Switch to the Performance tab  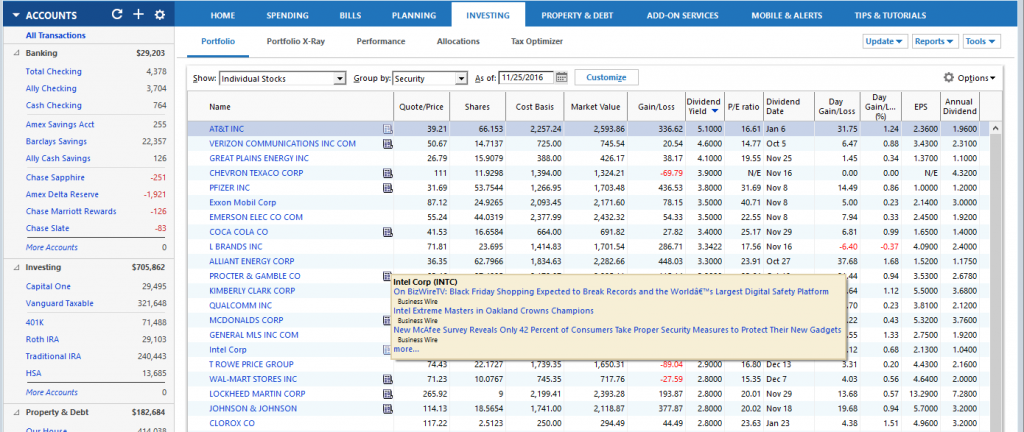[x=381, y=41]
